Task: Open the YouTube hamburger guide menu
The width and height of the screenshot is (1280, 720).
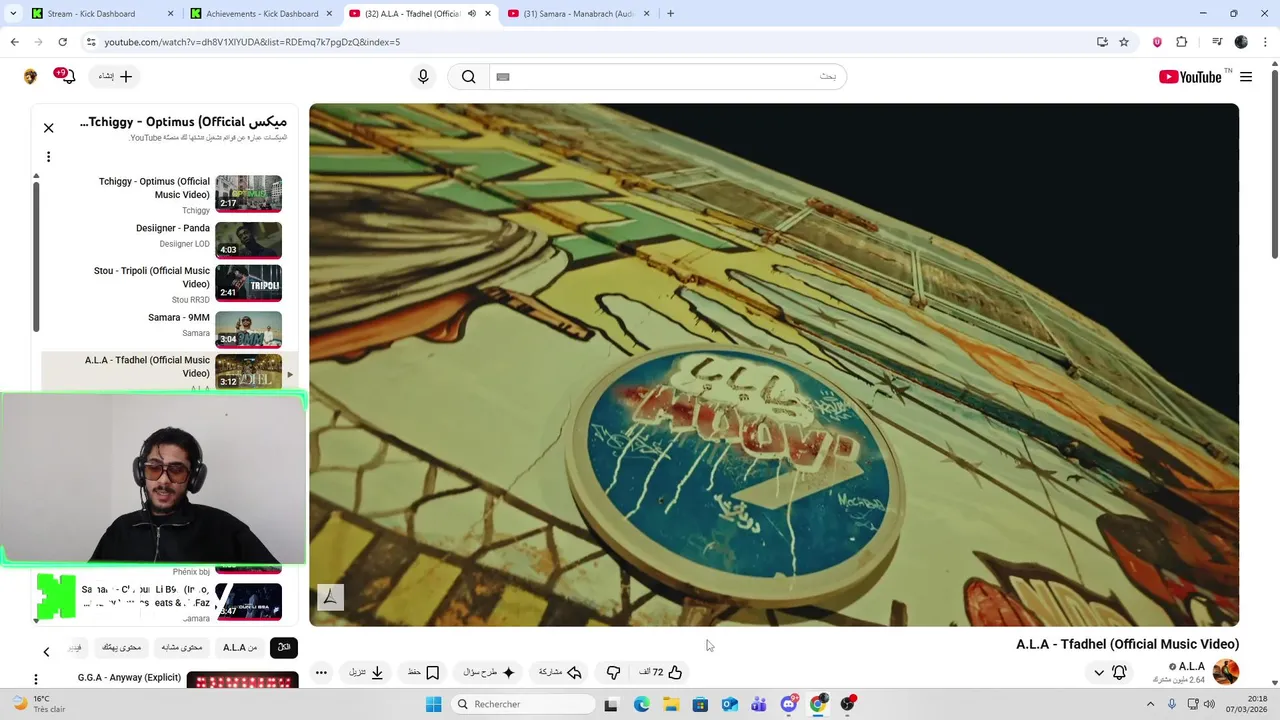Action: (x=1246, y=77)
